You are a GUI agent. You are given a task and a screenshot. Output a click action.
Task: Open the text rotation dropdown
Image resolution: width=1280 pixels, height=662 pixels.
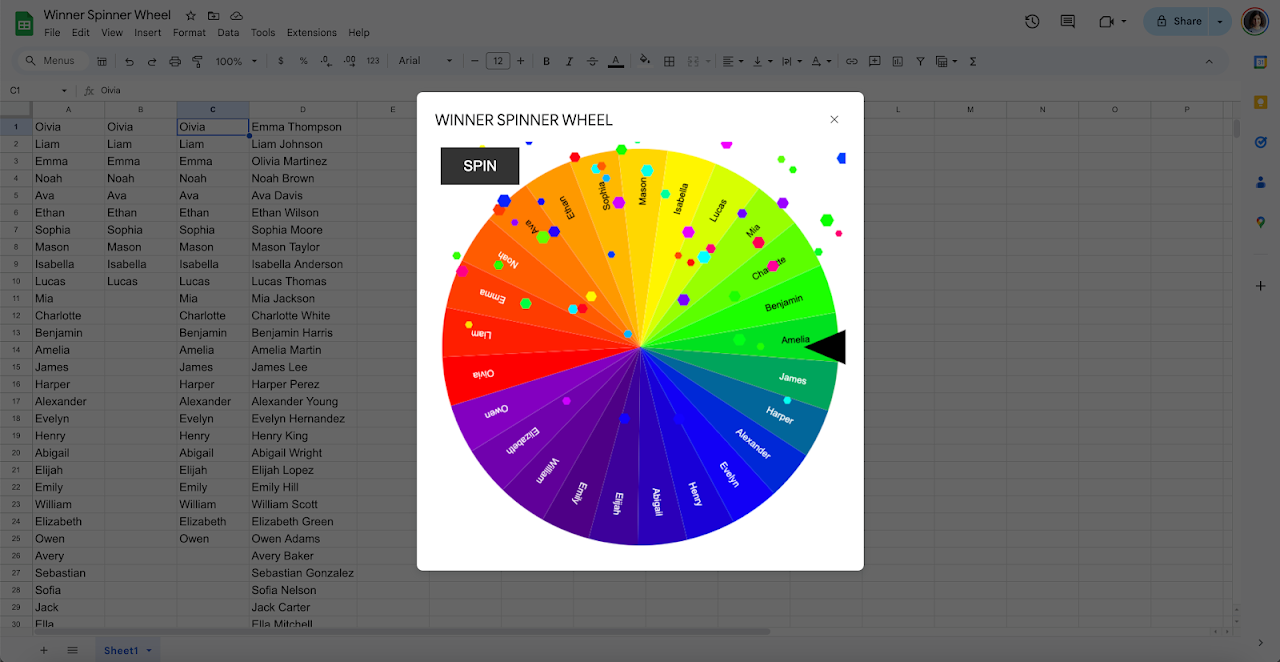(820, 62)
